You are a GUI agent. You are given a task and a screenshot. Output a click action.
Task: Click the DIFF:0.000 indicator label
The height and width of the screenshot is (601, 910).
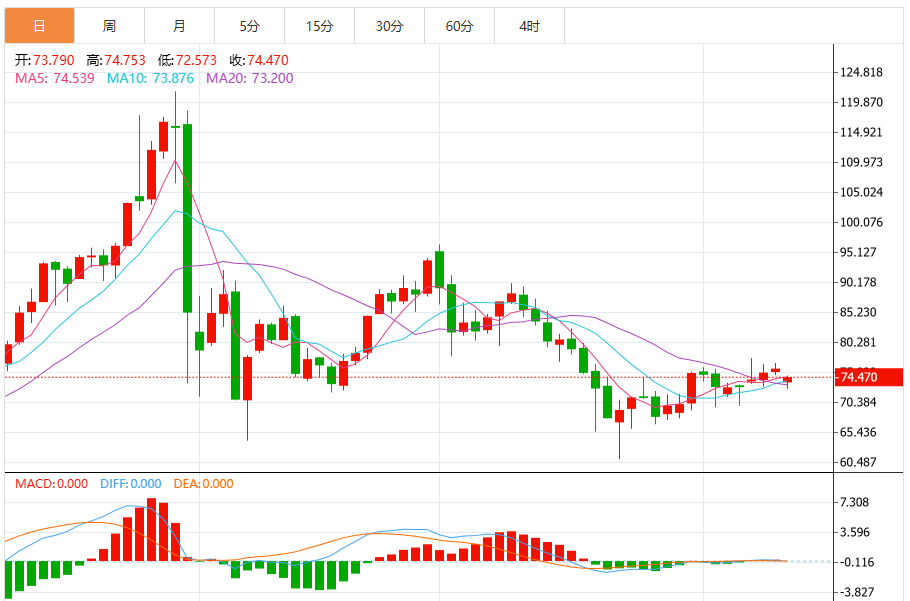pyautogui.click(x=131, y=484)
